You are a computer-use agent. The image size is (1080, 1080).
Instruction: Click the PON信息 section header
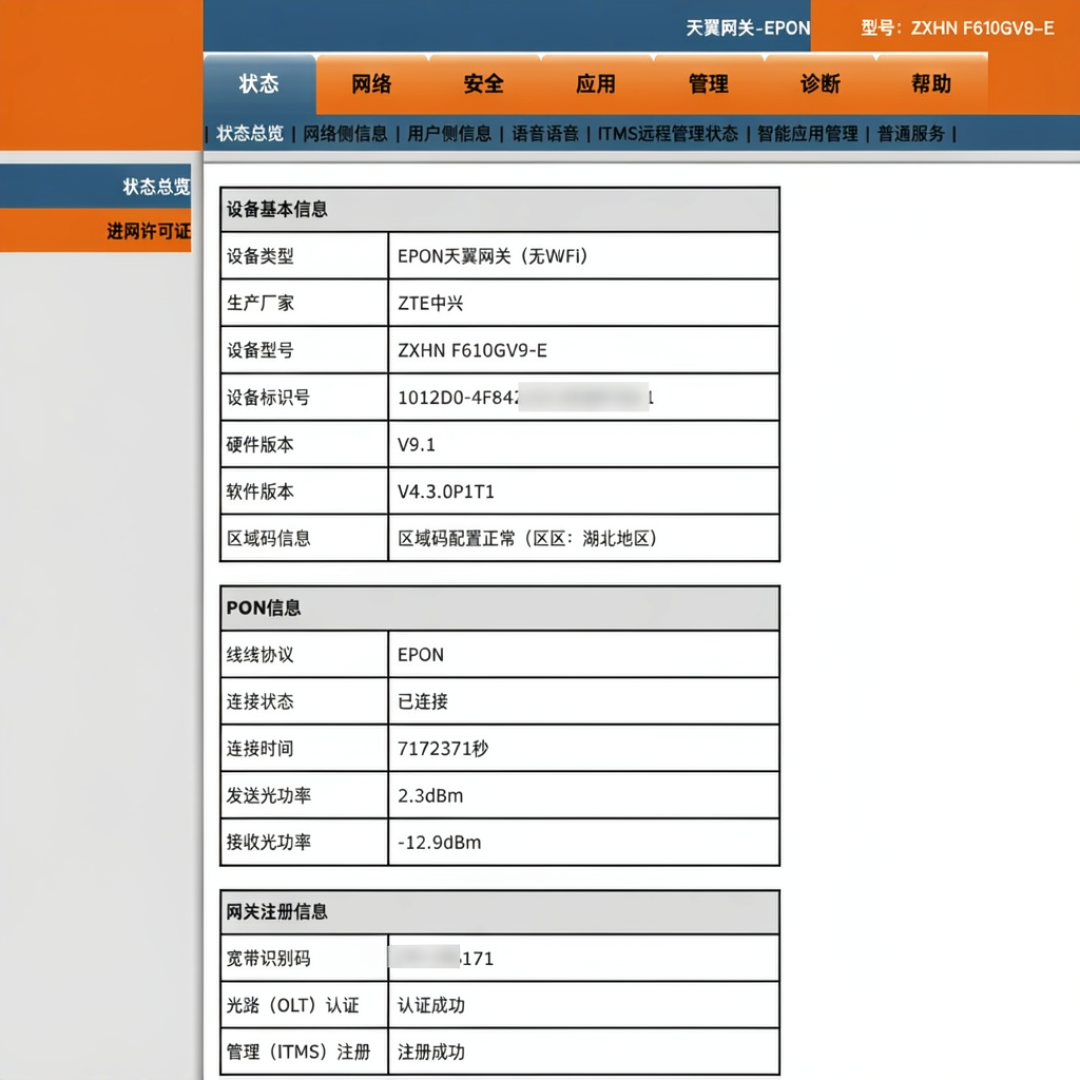coord(499,608)
